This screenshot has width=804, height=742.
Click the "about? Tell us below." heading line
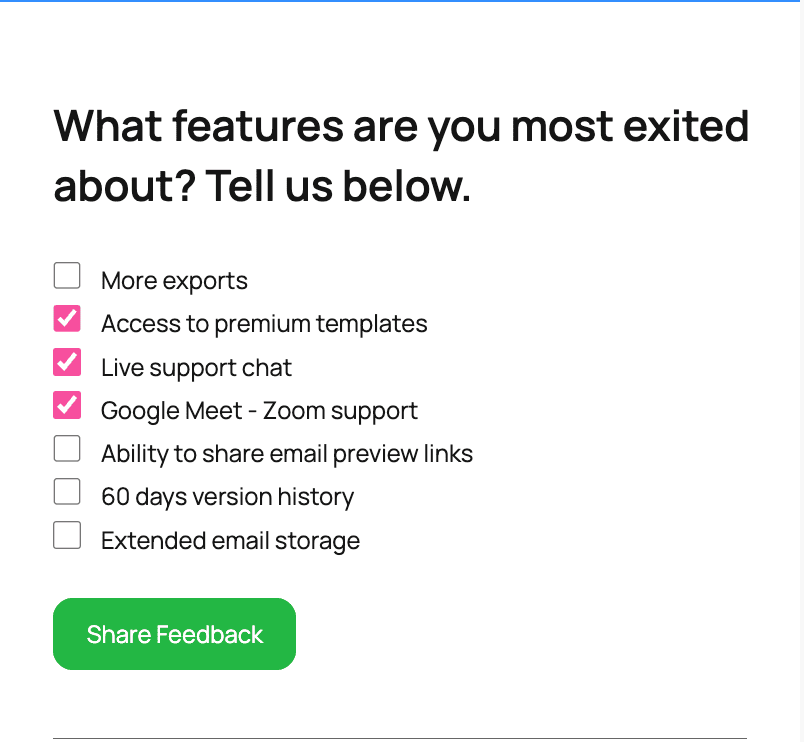click(262, 186)
